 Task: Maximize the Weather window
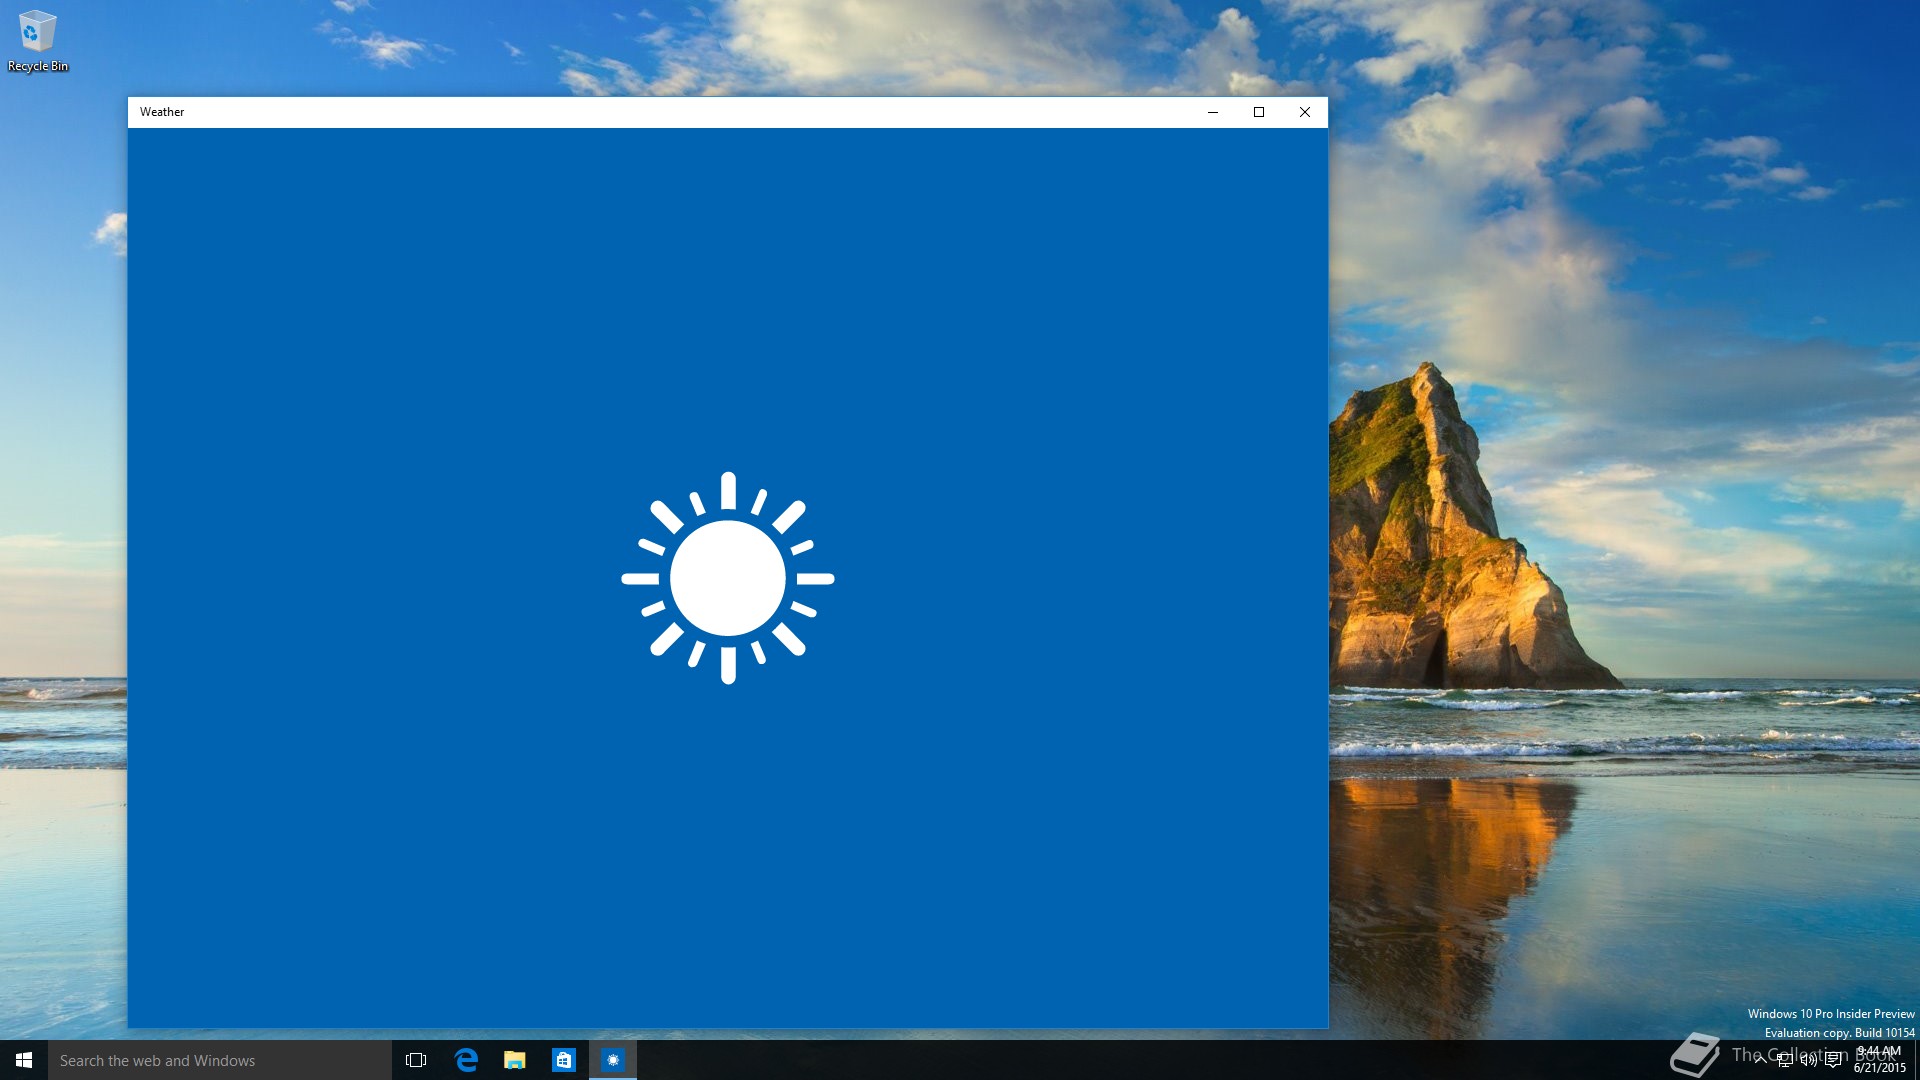(1259, 112)
